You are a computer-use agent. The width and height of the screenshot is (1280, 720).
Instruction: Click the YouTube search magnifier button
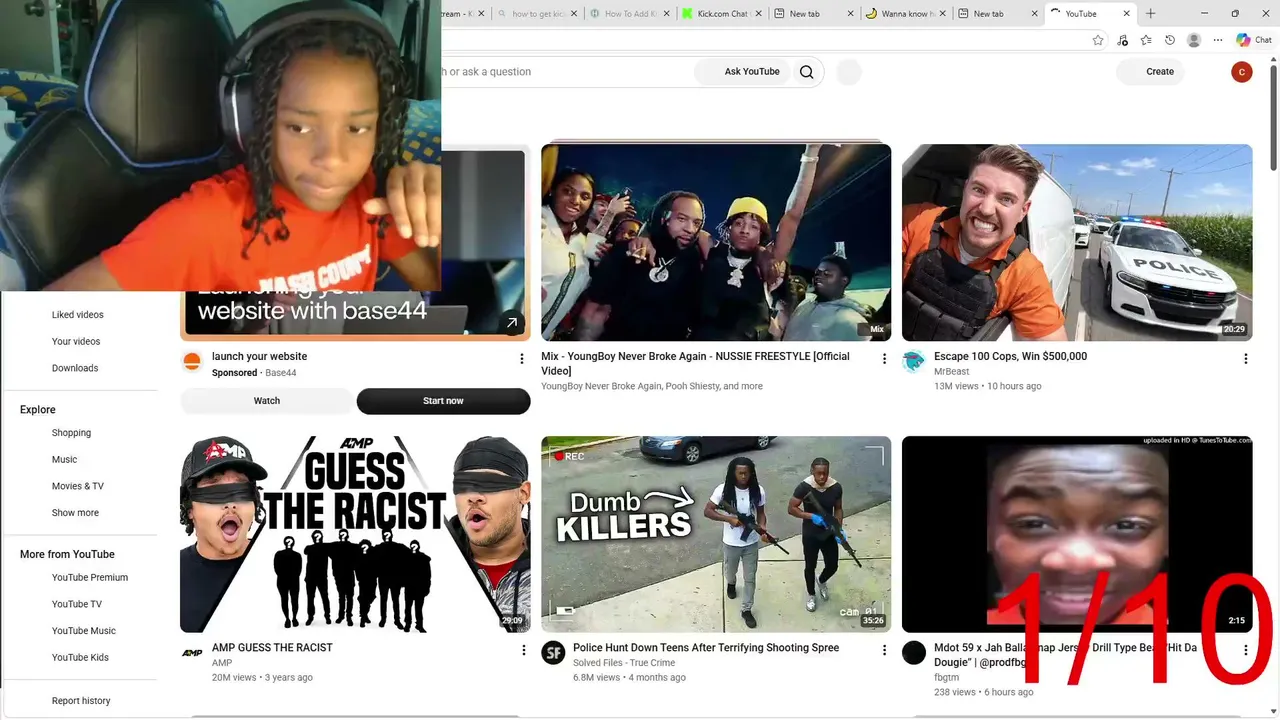tap(807, 72)
